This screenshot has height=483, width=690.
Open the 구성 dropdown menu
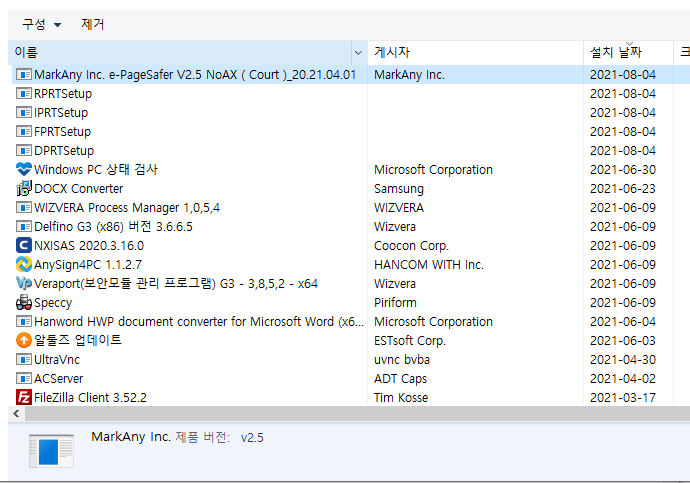[42, 24]
